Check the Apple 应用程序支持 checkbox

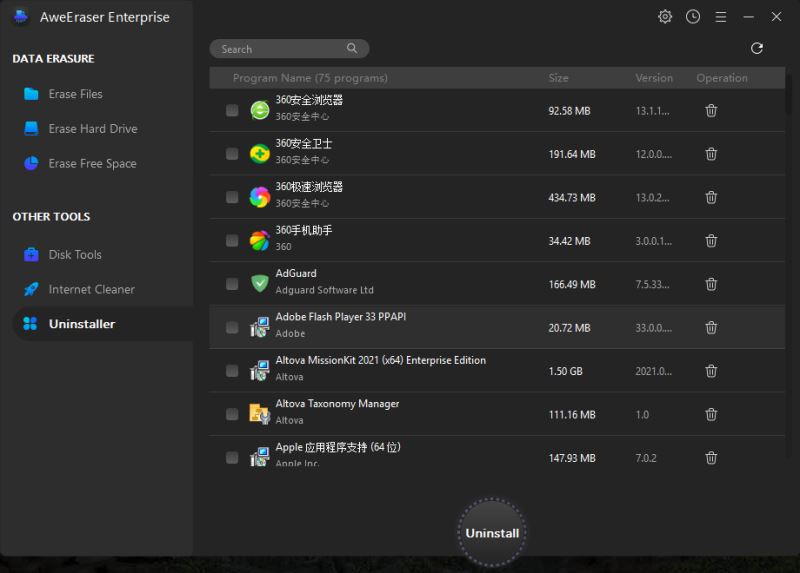click(x=232, y=458)
